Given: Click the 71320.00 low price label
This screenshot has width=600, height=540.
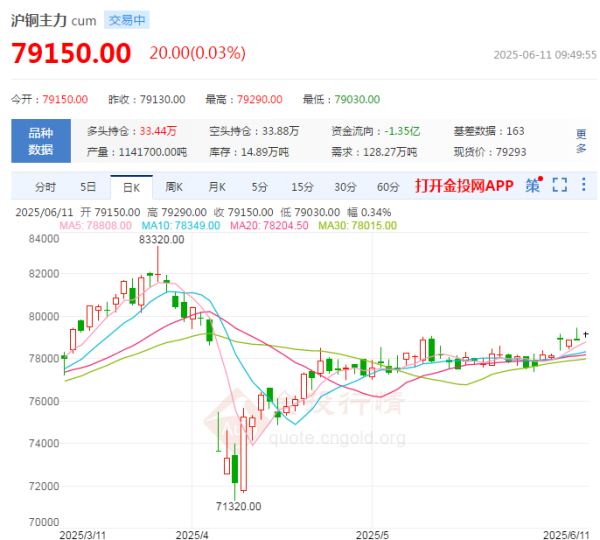Looking at the screenshot, I should pos(238,506).
